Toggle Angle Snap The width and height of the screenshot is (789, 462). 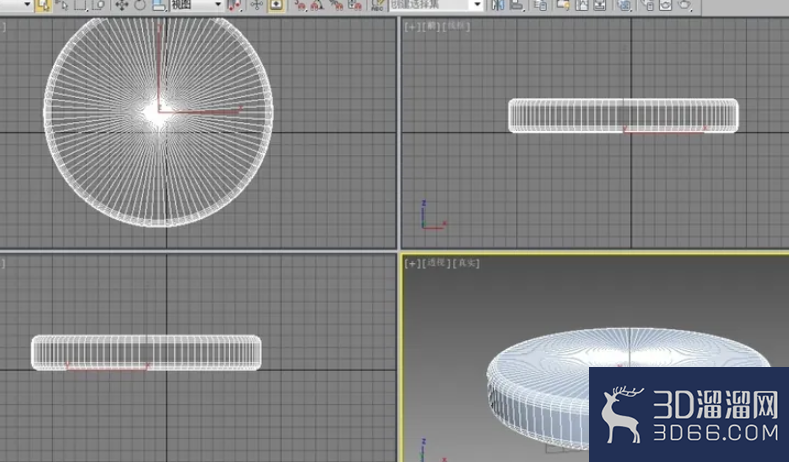tap(317, 5)
